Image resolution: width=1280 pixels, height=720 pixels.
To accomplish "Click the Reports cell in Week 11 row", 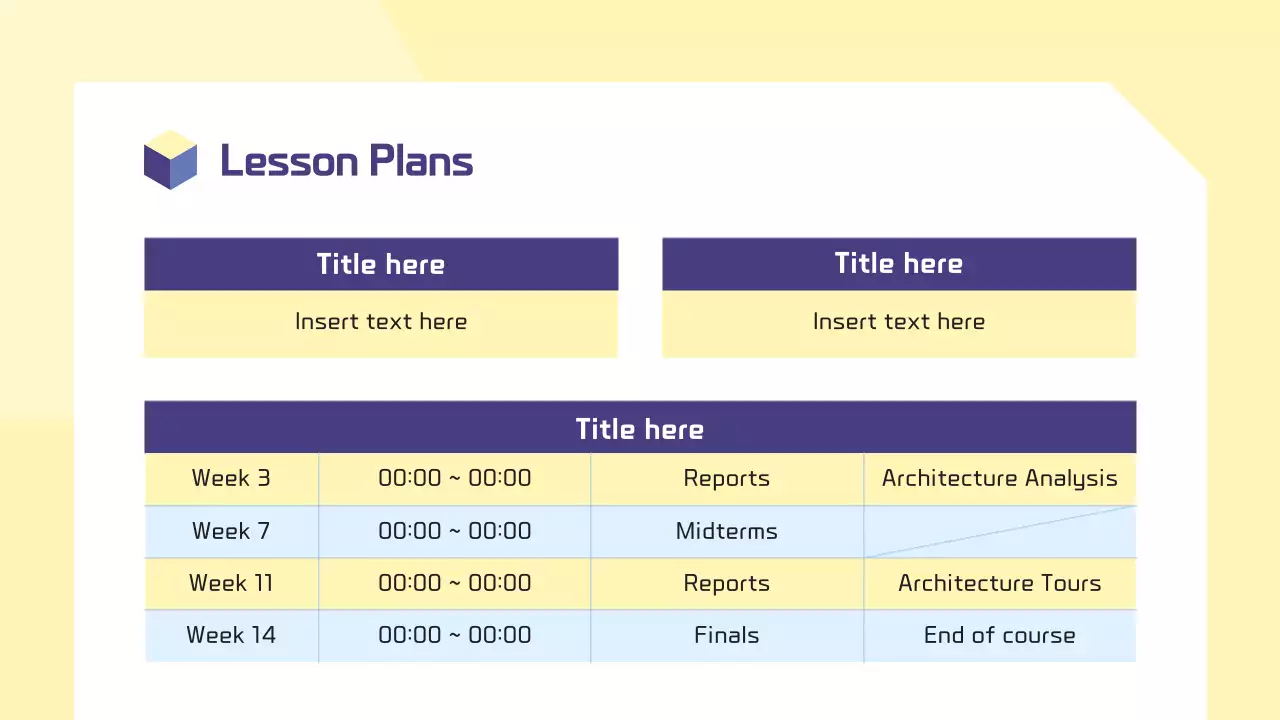I will click(727, 583).
